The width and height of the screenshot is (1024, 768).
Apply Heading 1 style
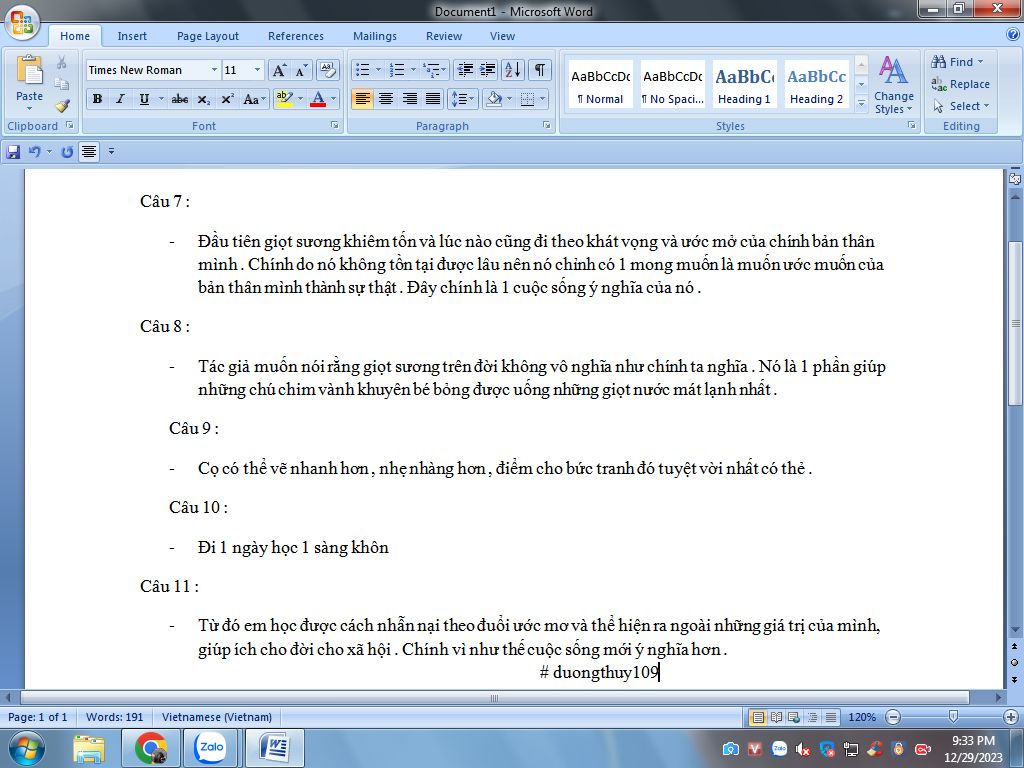coord(744,85)
